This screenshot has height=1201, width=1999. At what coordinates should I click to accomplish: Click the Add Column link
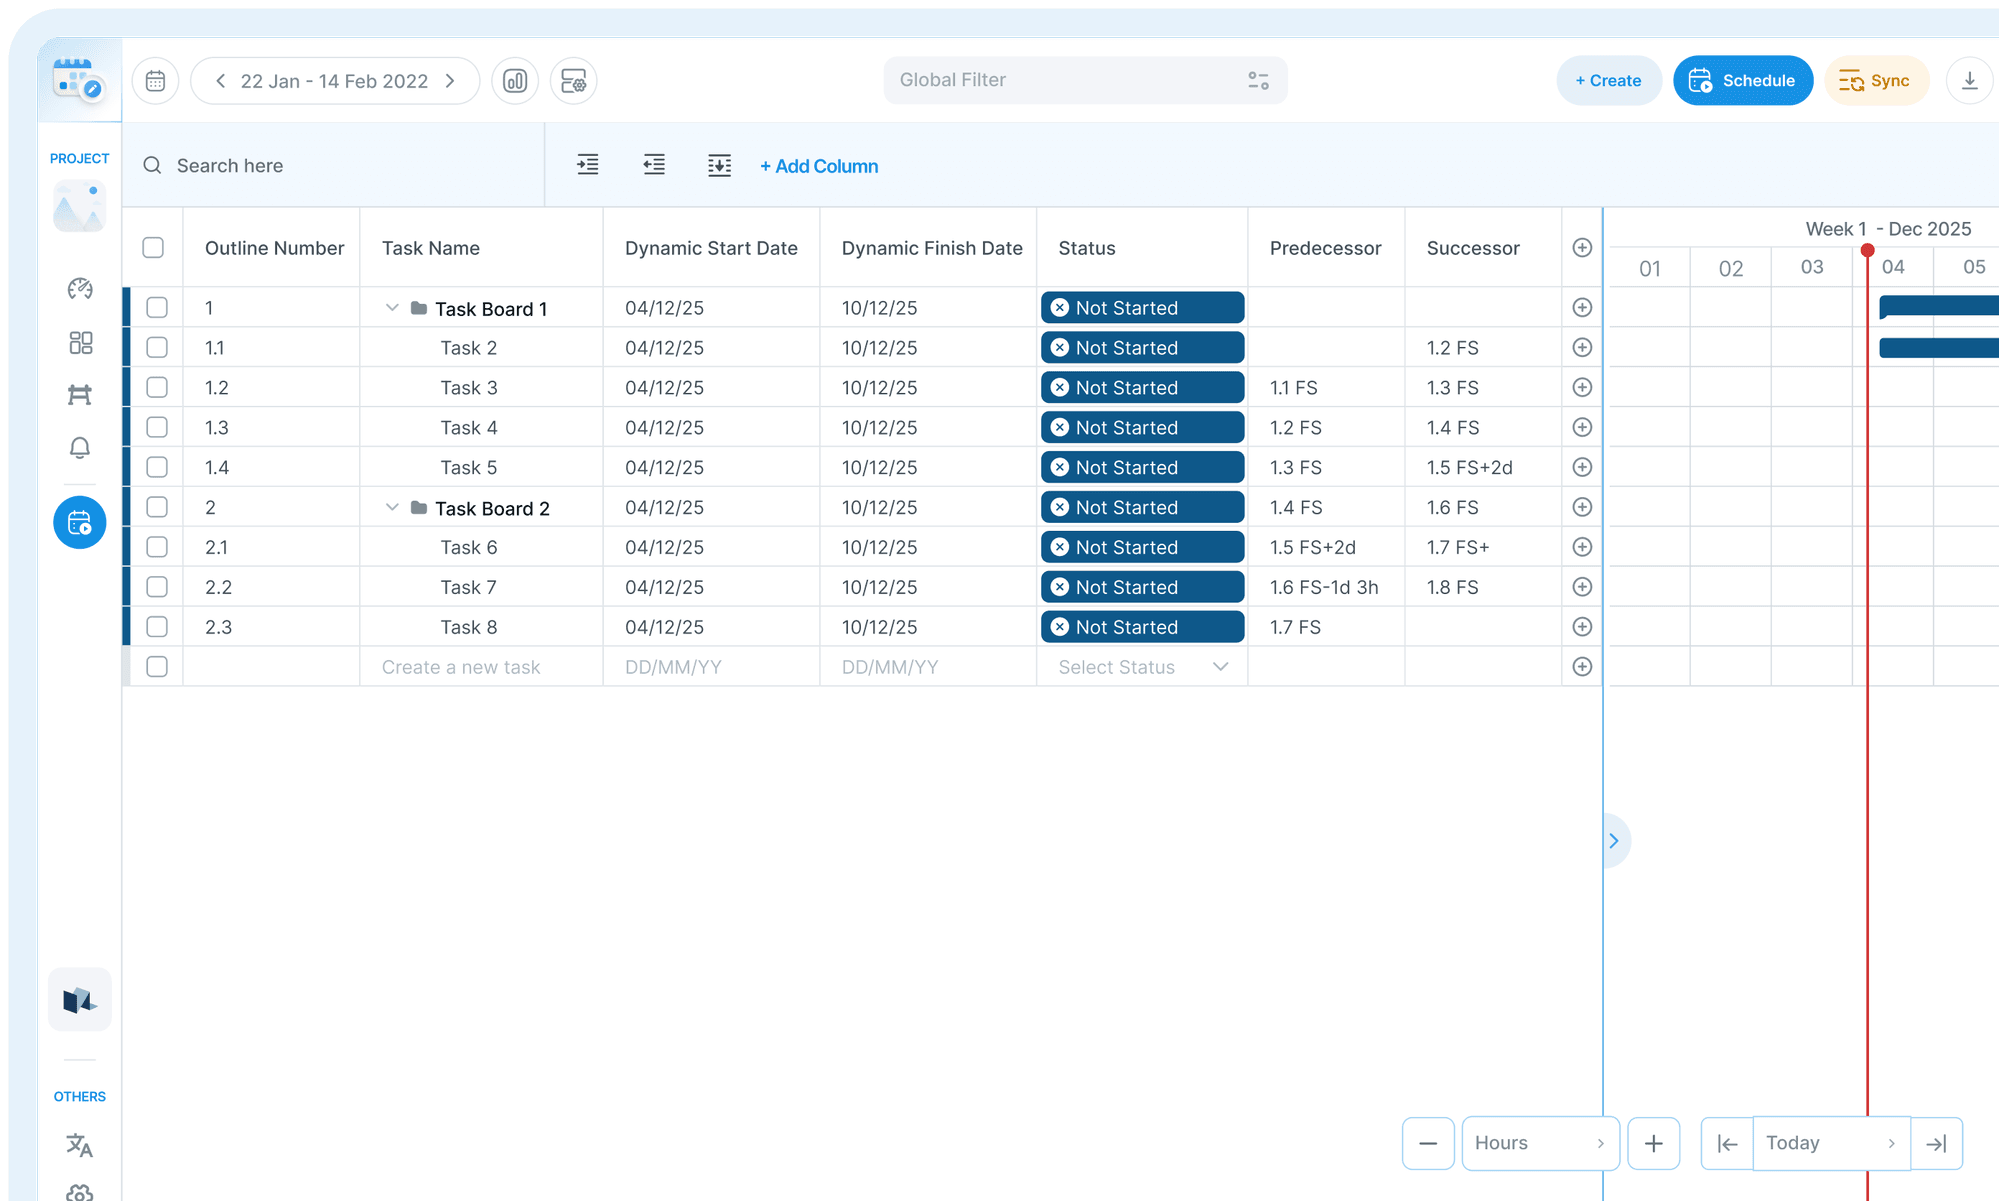(x=819, y=166)
